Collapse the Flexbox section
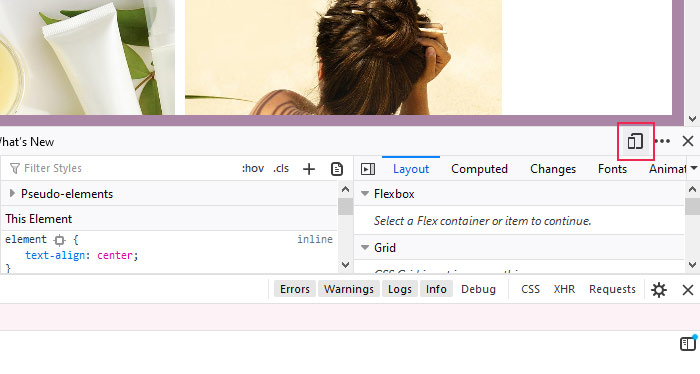The height and width of the screenshot is (374, 700). 365,194
